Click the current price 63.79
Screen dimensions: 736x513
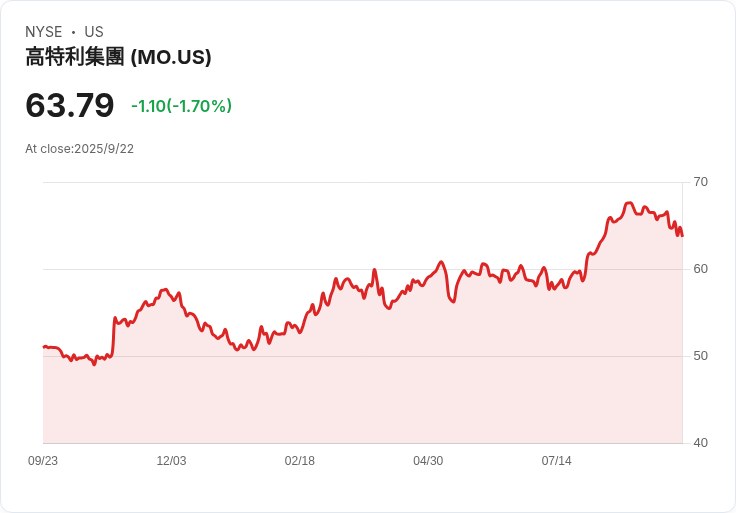pos(70,105)
